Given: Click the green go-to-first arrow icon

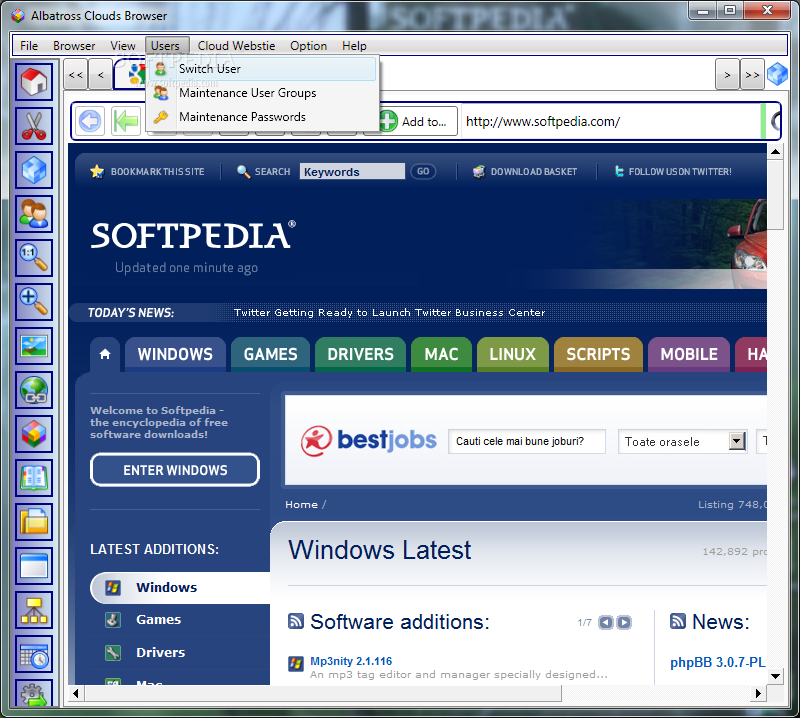Looking at the screenshot, I should coord(126,121).
